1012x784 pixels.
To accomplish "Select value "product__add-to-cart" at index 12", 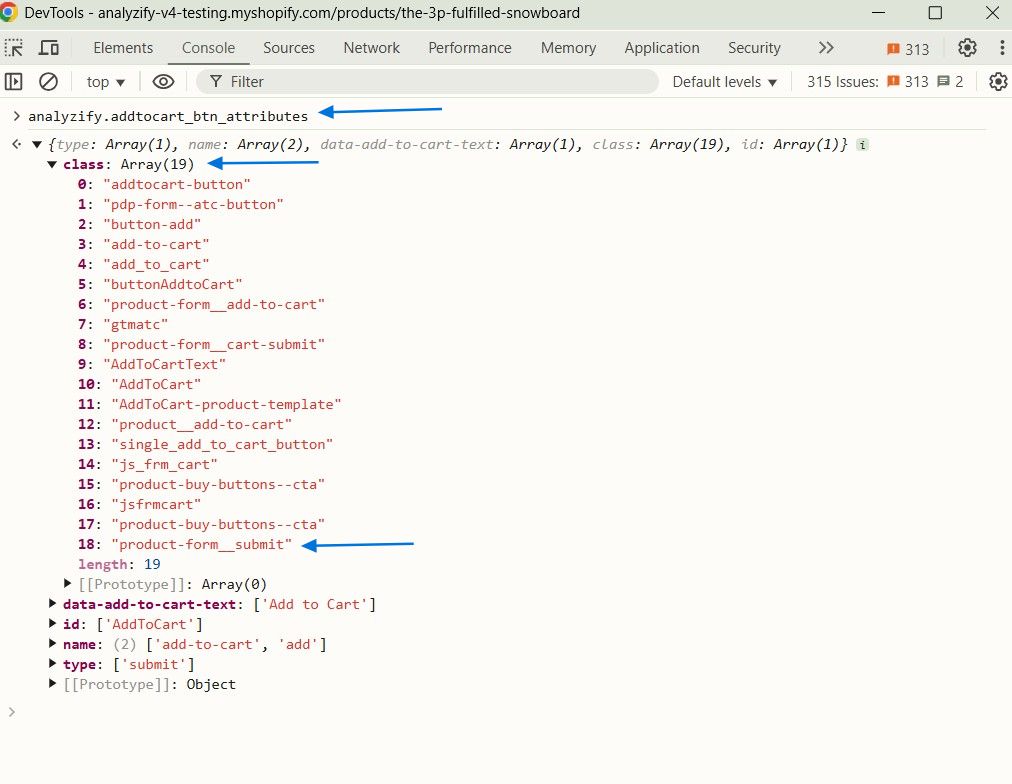I will 201,425.
